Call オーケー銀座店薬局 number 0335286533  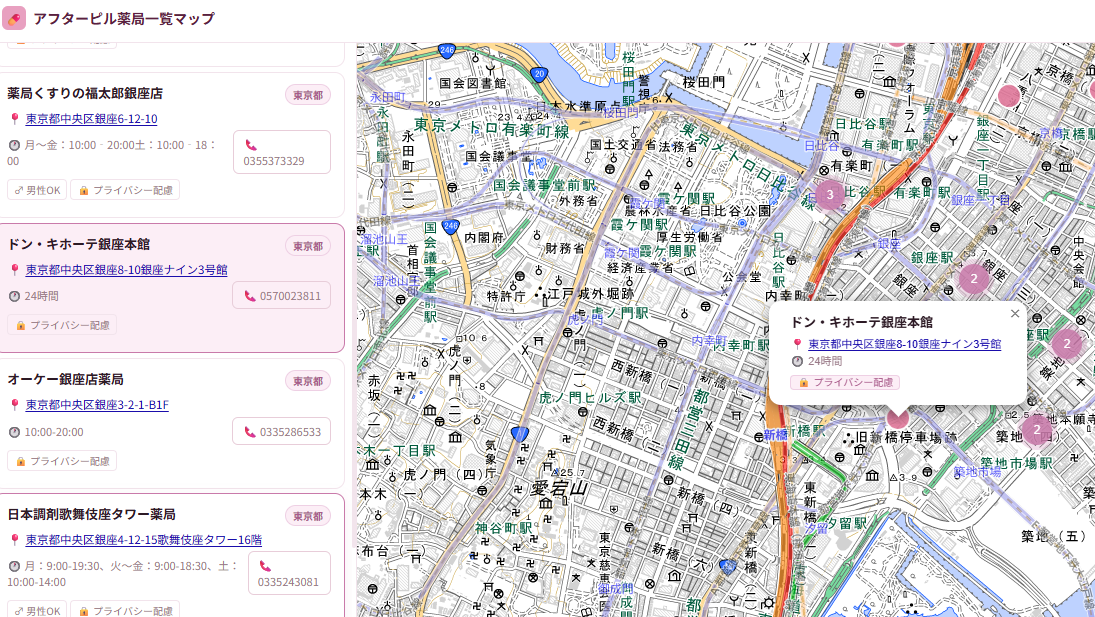[x=281, y=432]
